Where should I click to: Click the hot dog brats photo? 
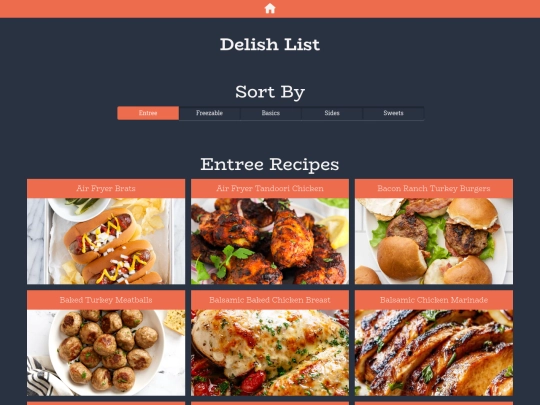pos(106,241)
